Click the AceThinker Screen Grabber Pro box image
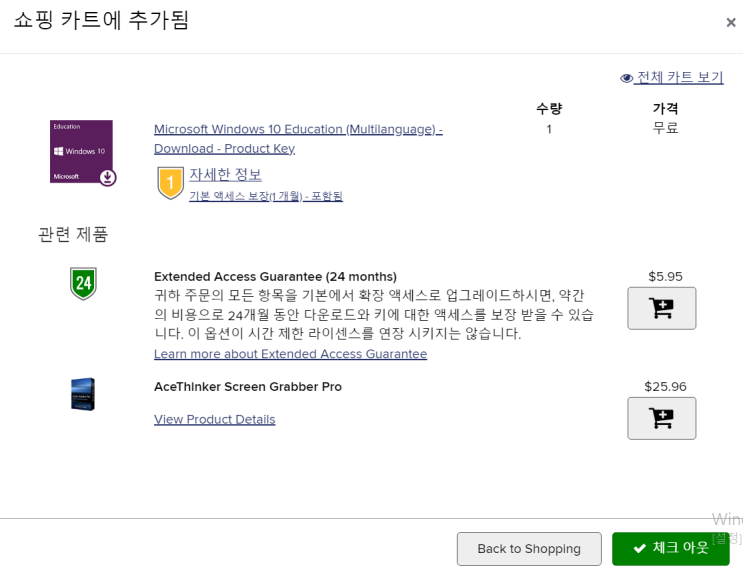The width and height of the screenshot is (743, 573). pyautogui.click(x=83, y=394)
